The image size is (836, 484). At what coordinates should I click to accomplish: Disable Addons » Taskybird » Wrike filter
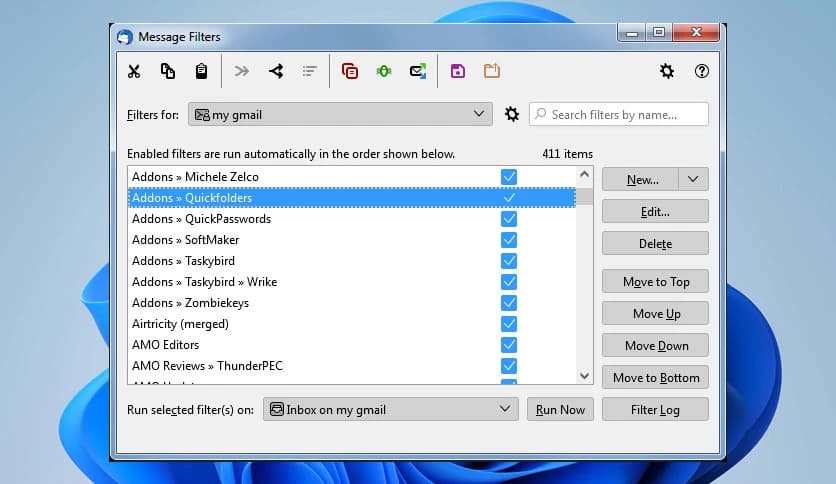click(509, 282)
